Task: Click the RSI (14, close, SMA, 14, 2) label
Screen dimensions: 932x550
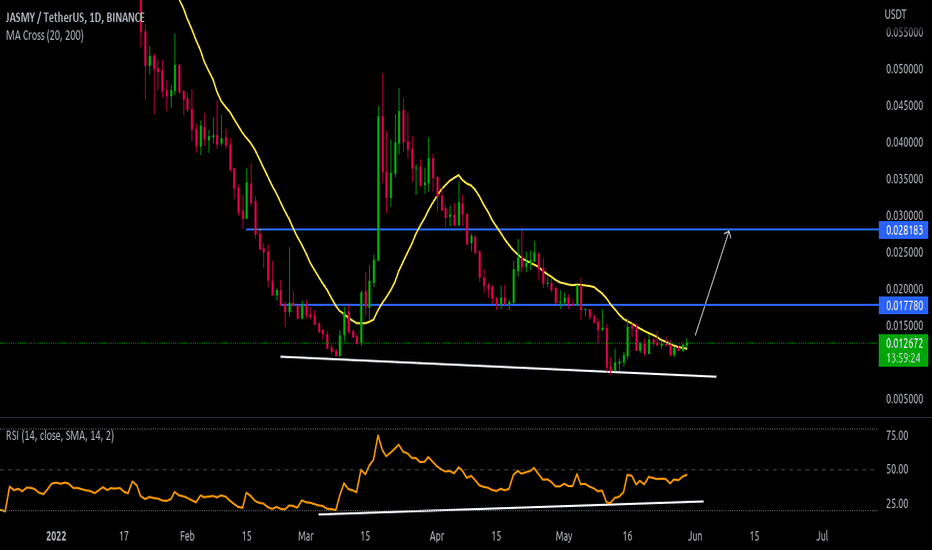Action: pyautogui.click(x=59, y=436)
